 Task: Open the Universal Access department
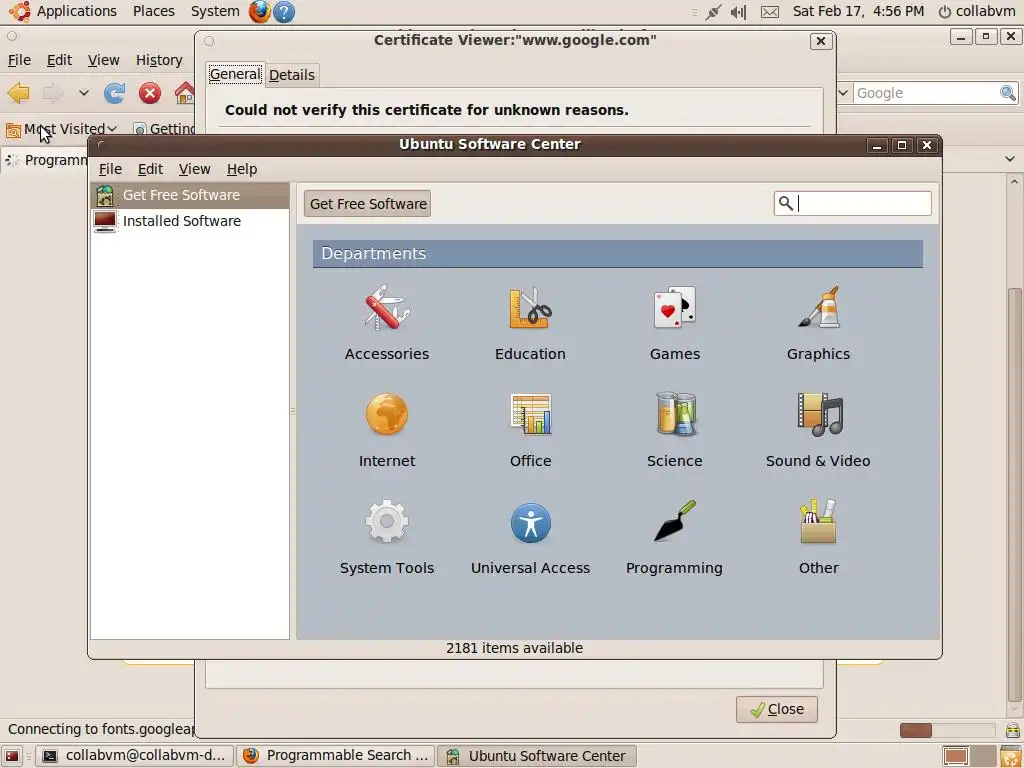pyautogui.click(x=530, y=537)
